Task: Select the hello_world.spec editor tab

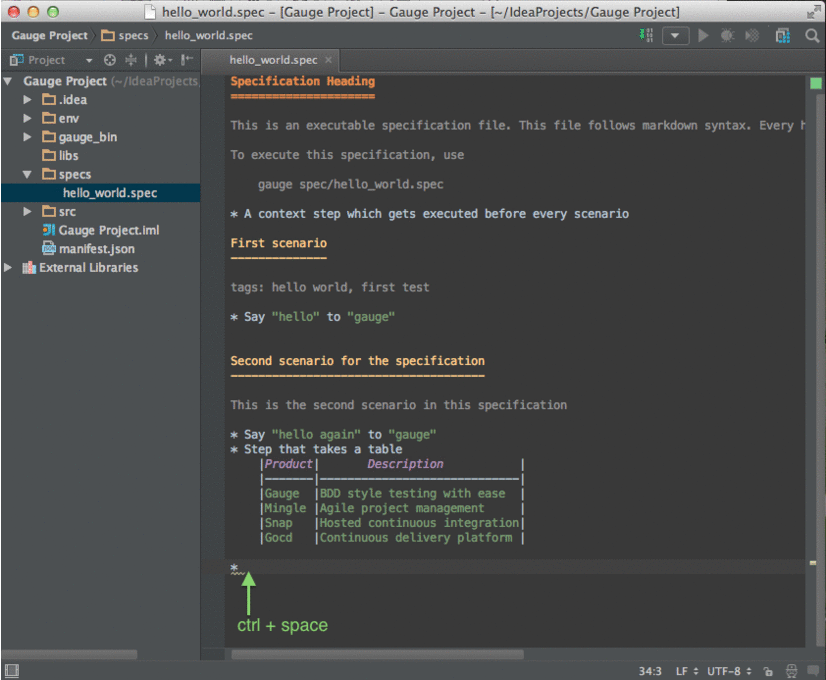Action: [x=273, y=60]
